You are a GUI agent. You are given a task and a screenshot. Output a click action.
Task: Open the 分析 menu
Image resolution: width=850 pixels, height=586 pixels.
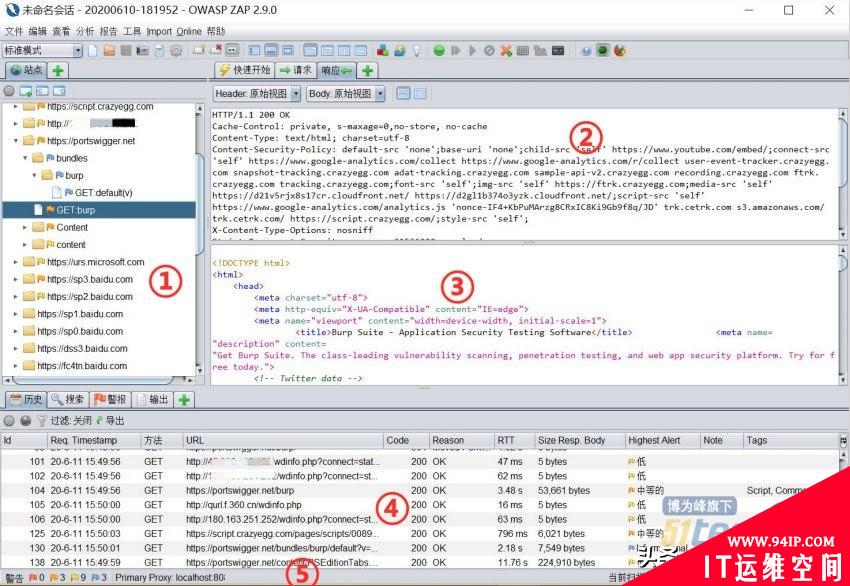coord(85,31)
